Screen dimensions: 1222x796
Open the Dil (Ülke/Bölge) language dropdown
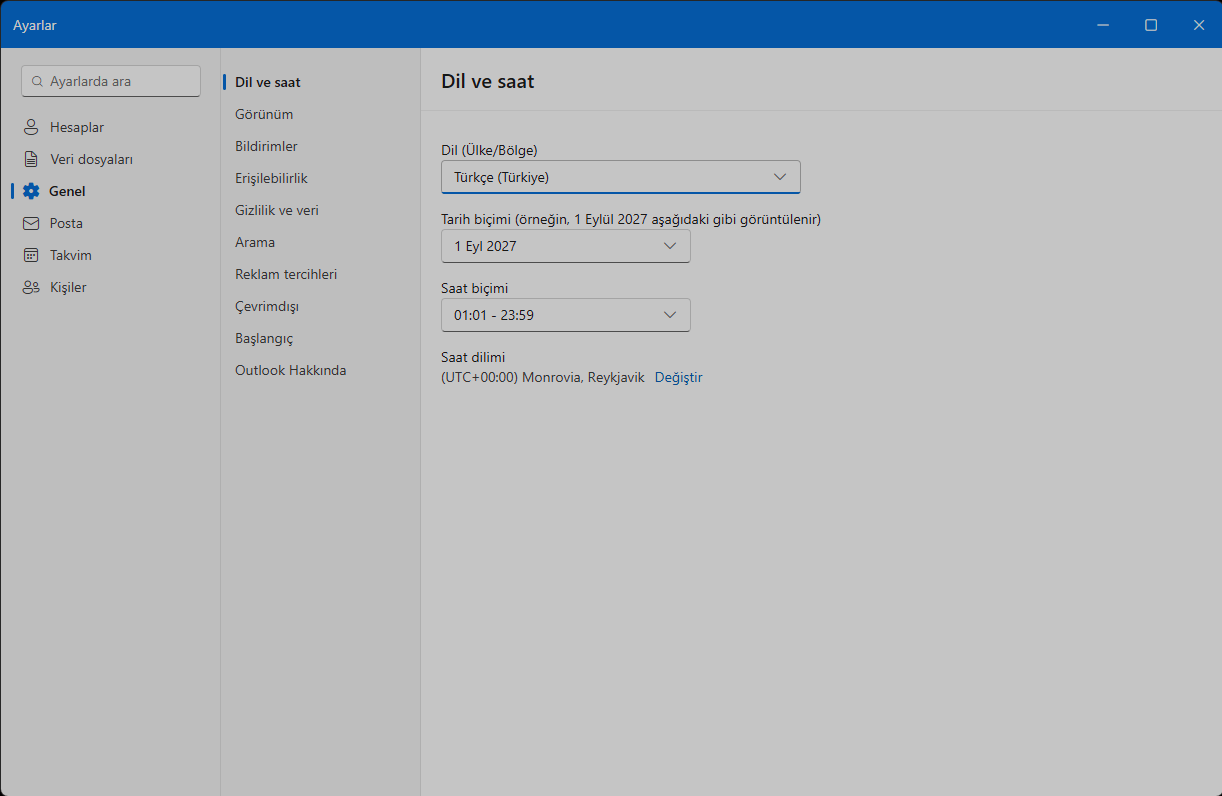[x=621, y=177]
